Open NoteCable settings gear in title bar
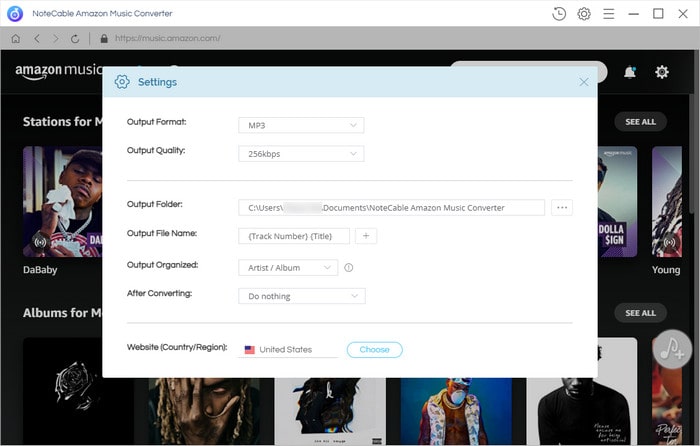700x446 pixels. point(584,14)
